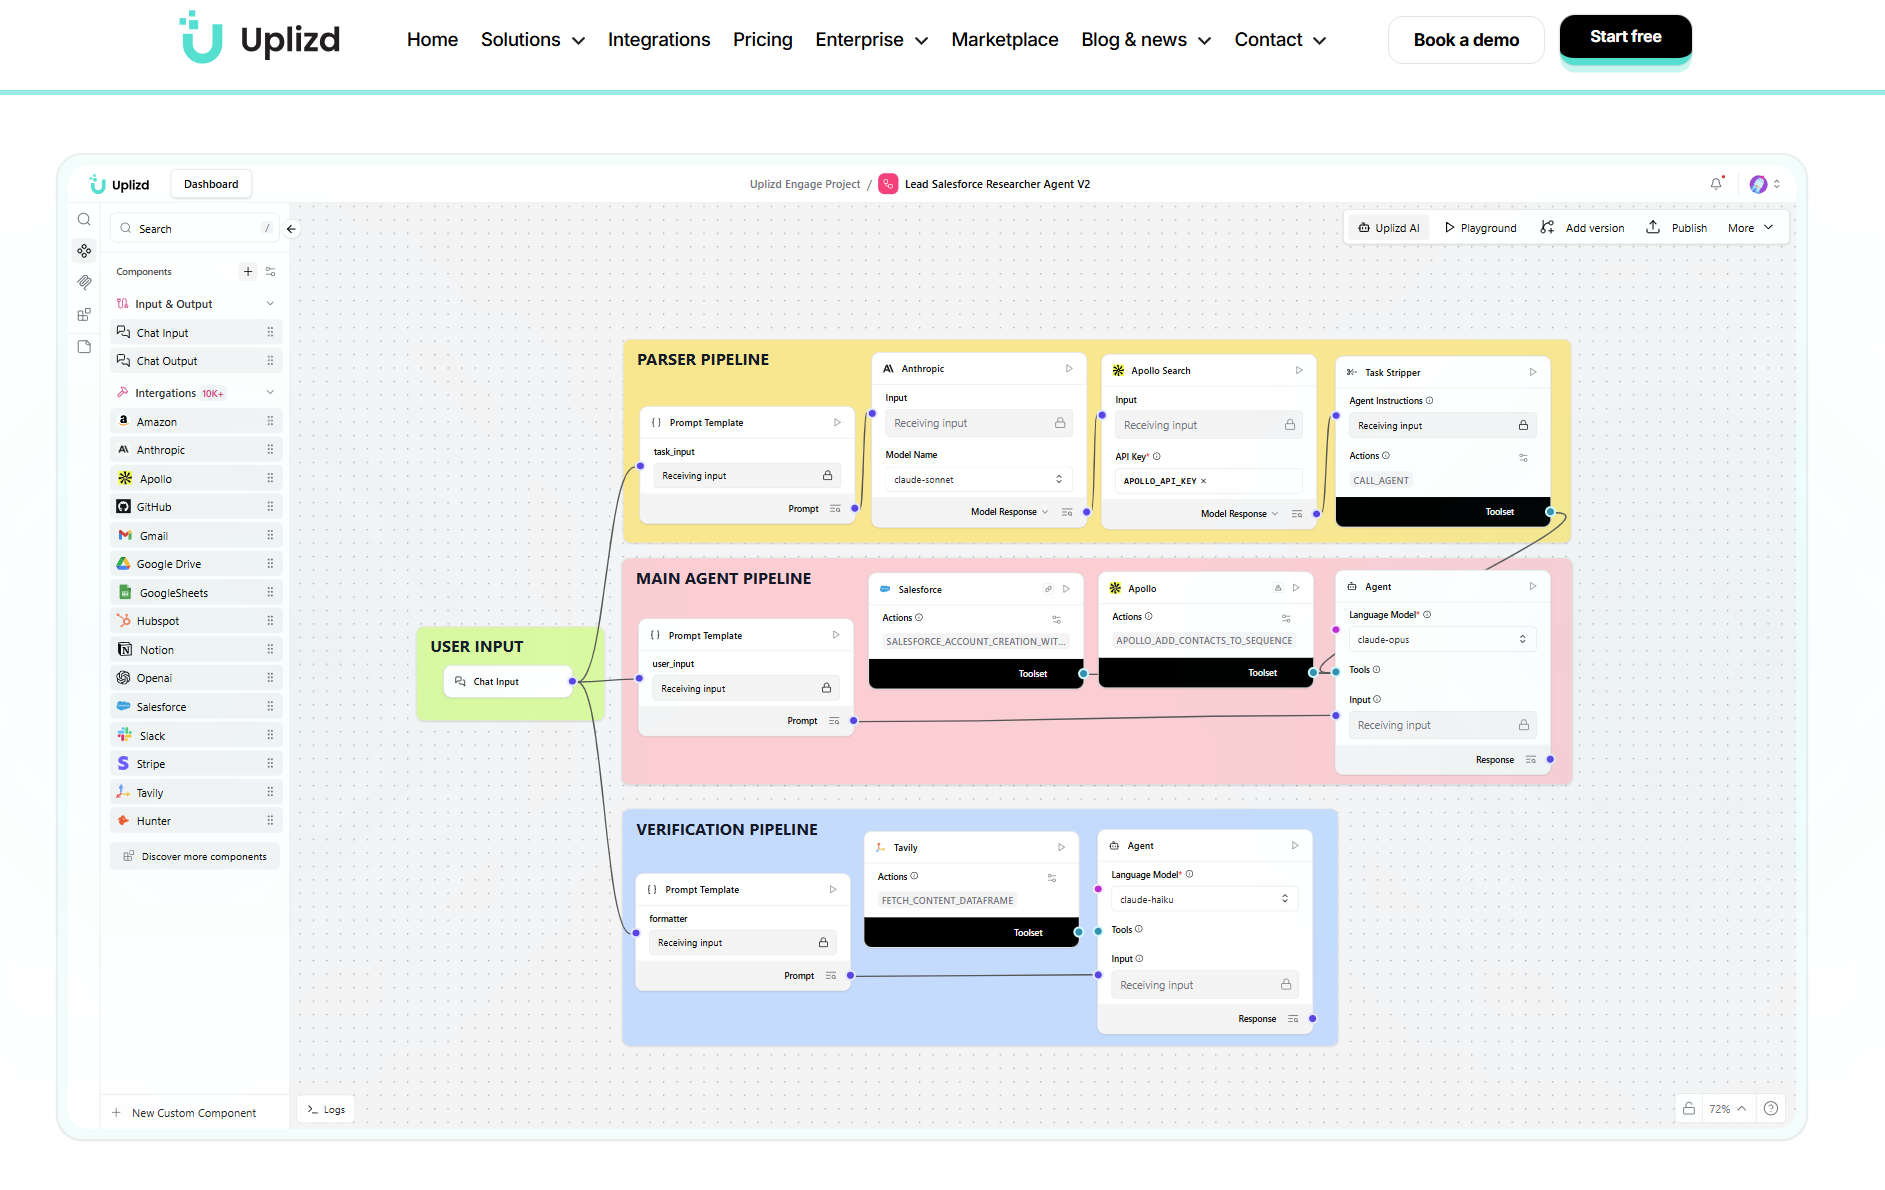Open the Playground
This screenshot has height=1190, width=1885.
coord(1480,228)
